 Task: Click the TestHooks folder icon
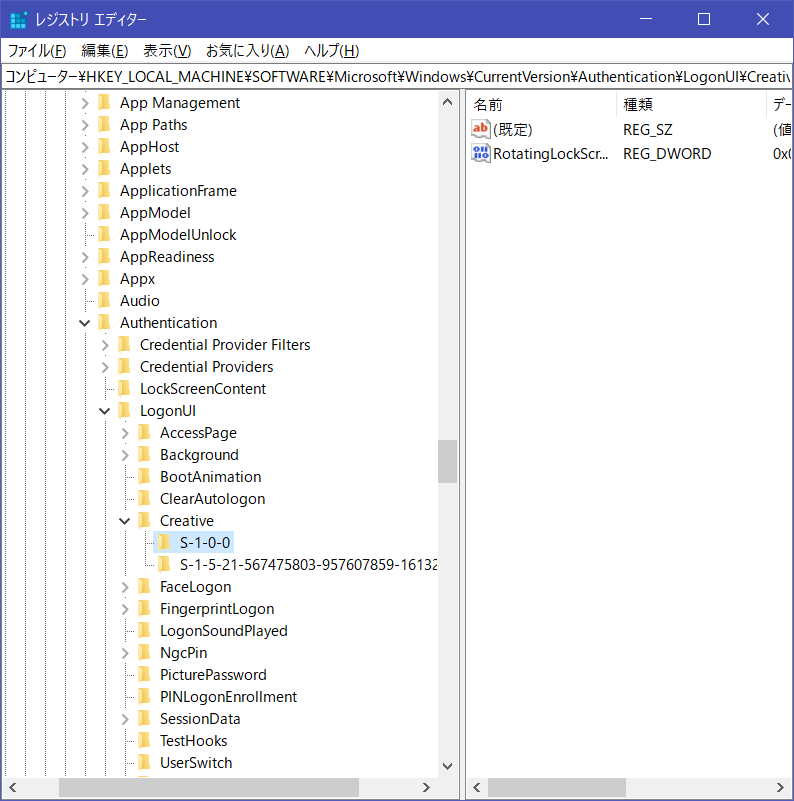(x=145, y=740)
